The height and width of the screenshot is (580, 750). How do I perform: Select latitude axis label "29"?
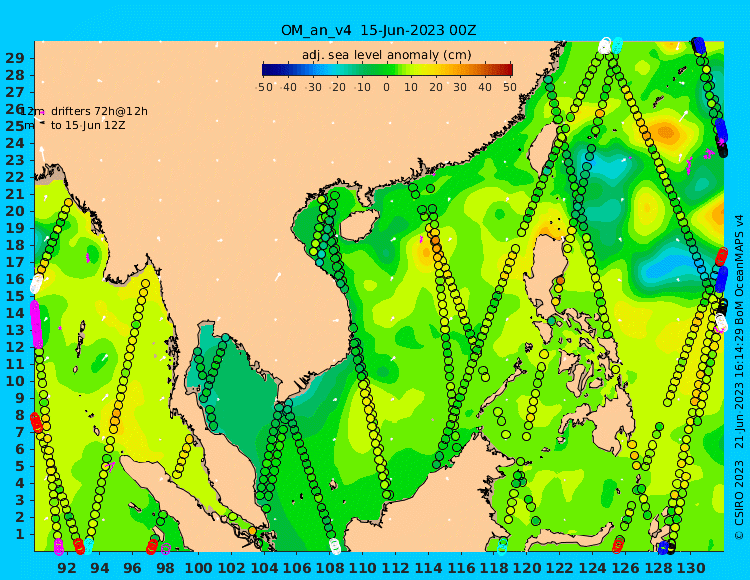pos(14,58)
